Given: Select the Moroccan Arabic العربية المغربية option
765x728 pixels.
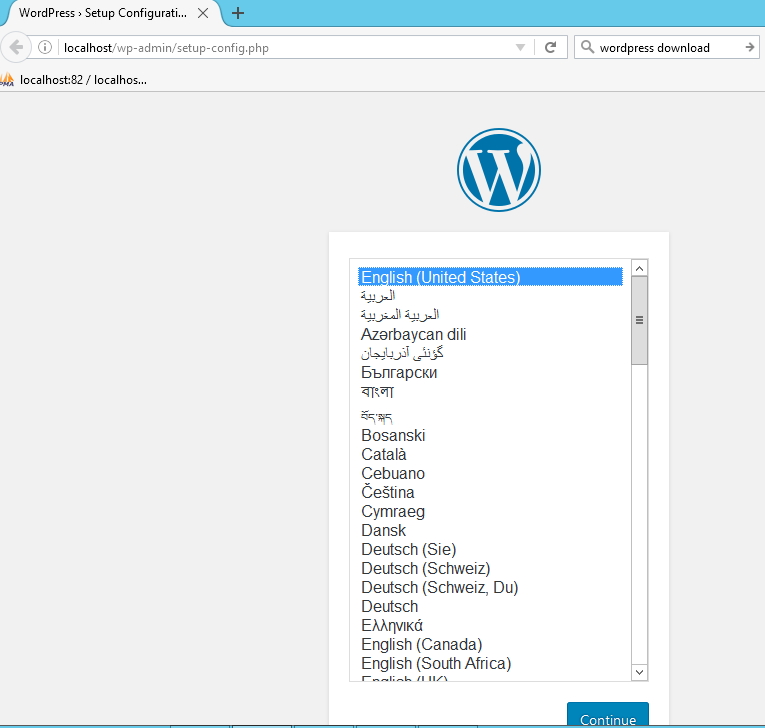Looking at the screenshot, I should (490, 315).
